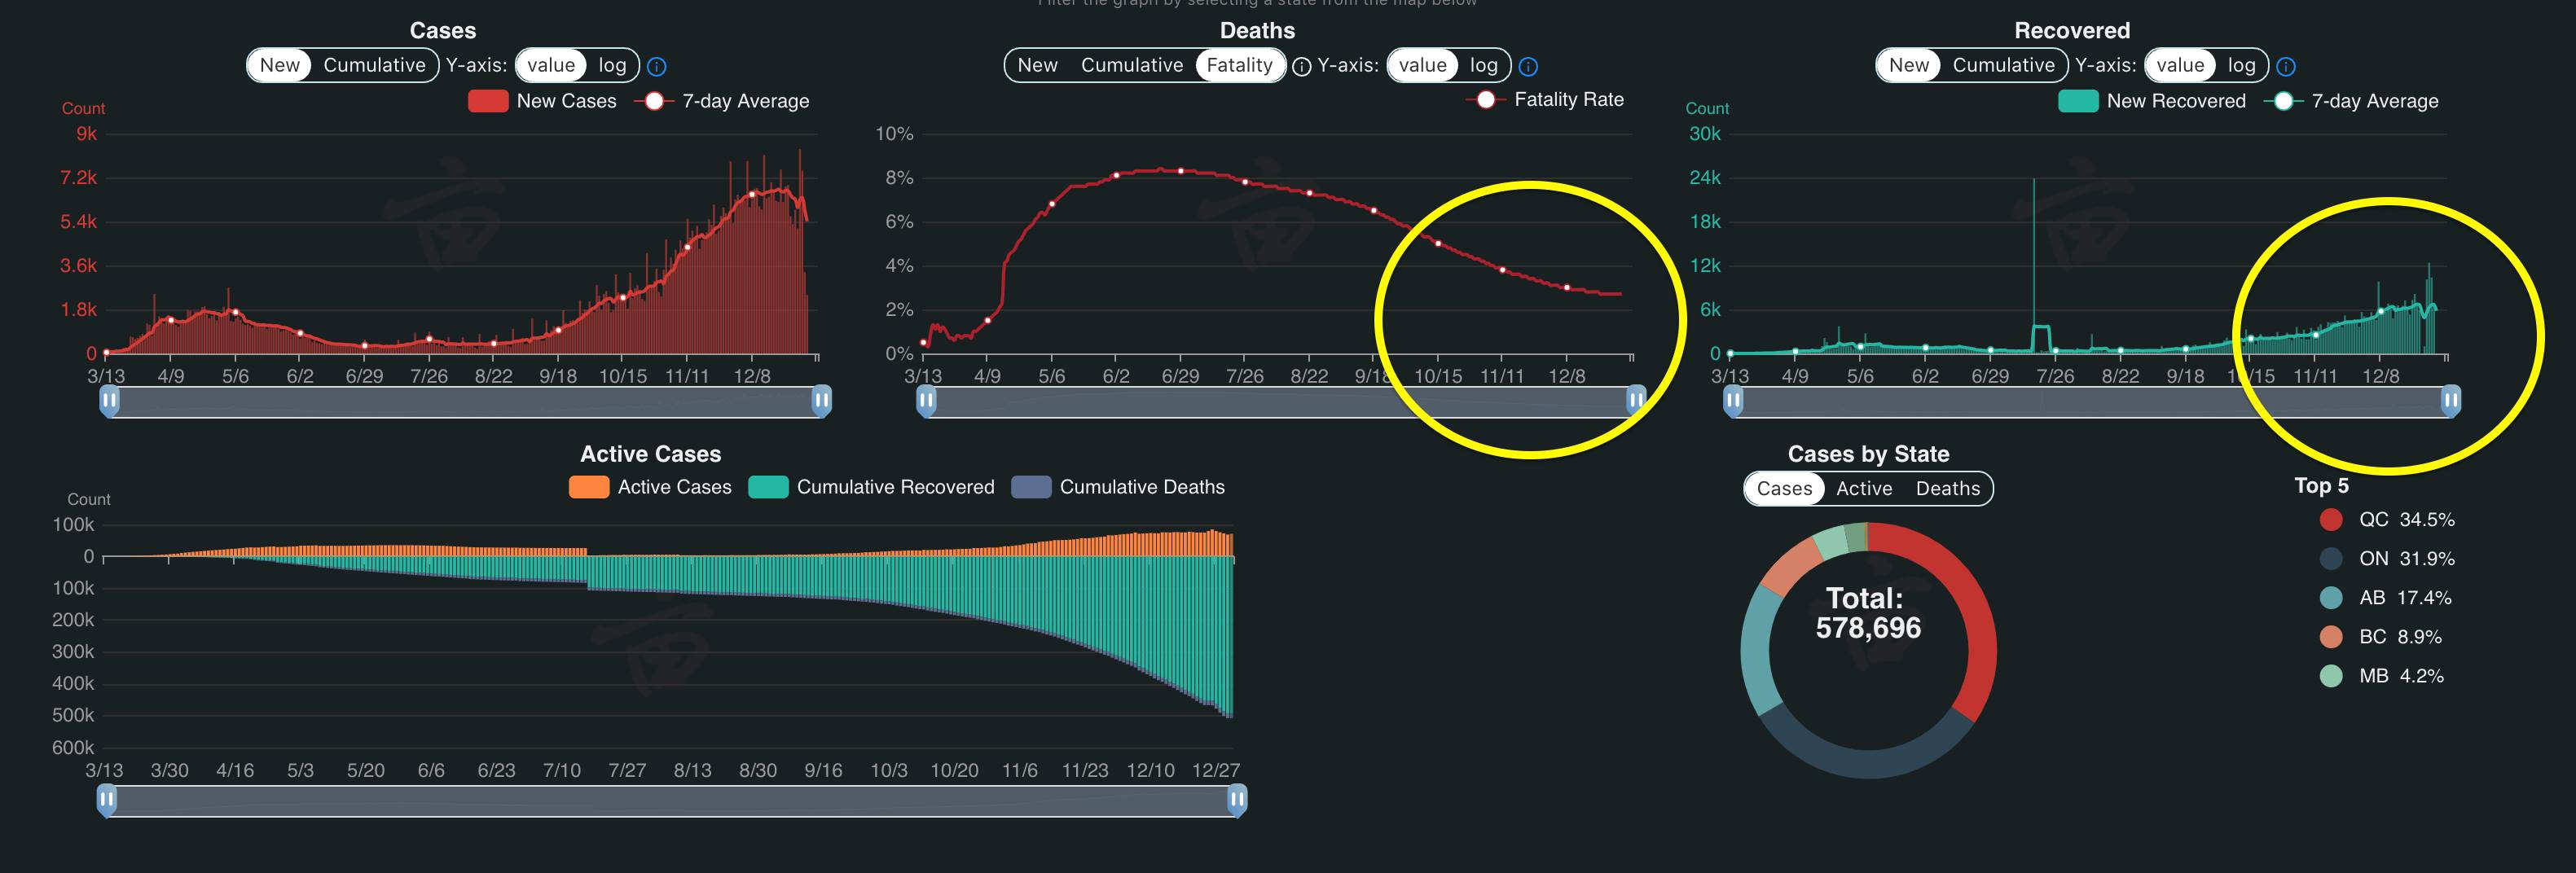Click blue info icon after Deaths log option

[1528, 67]
